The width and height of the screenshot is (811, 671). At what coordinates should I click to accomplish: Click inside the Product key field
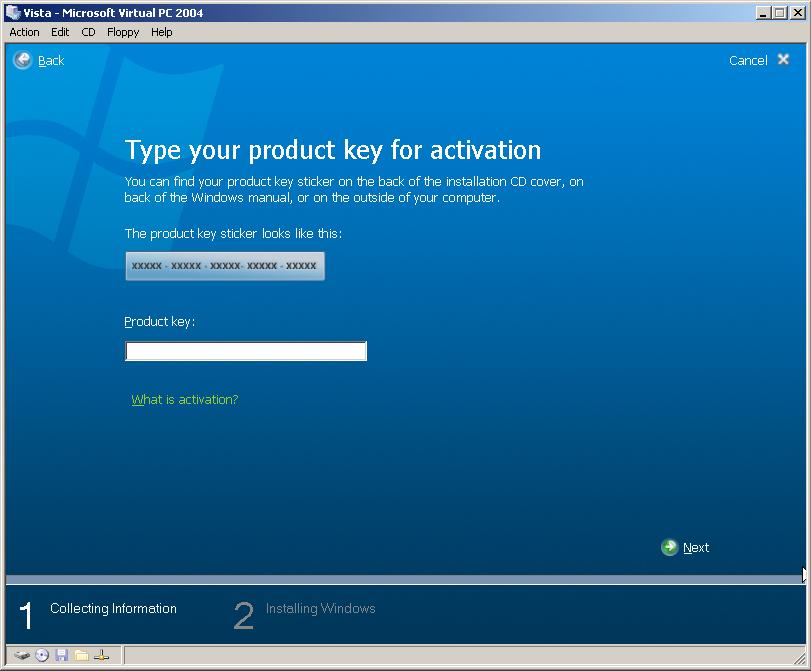coord(246,351)
